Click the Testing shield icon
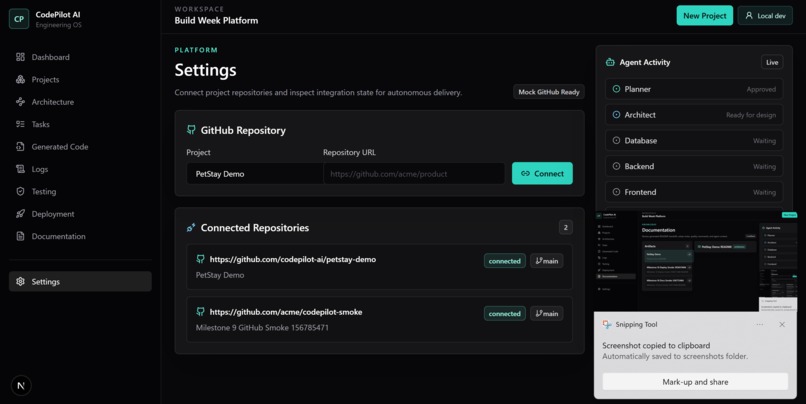Viewport: 806px width, 404px height. (21, 191)
